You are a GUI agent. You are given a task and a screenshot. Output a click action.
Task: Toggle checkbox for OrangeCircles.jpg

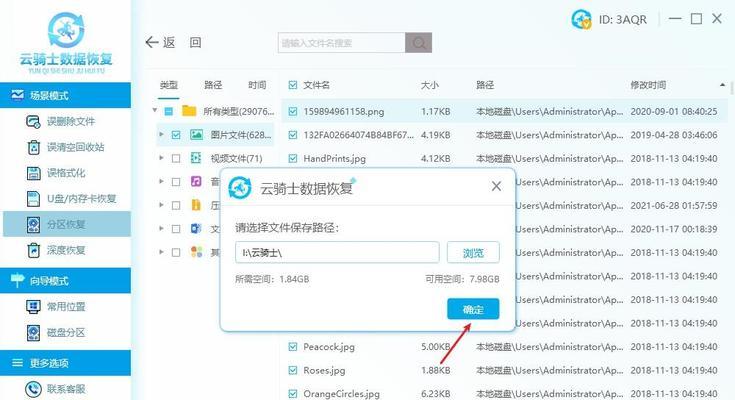pyautogui.click(x=293, y=394)
